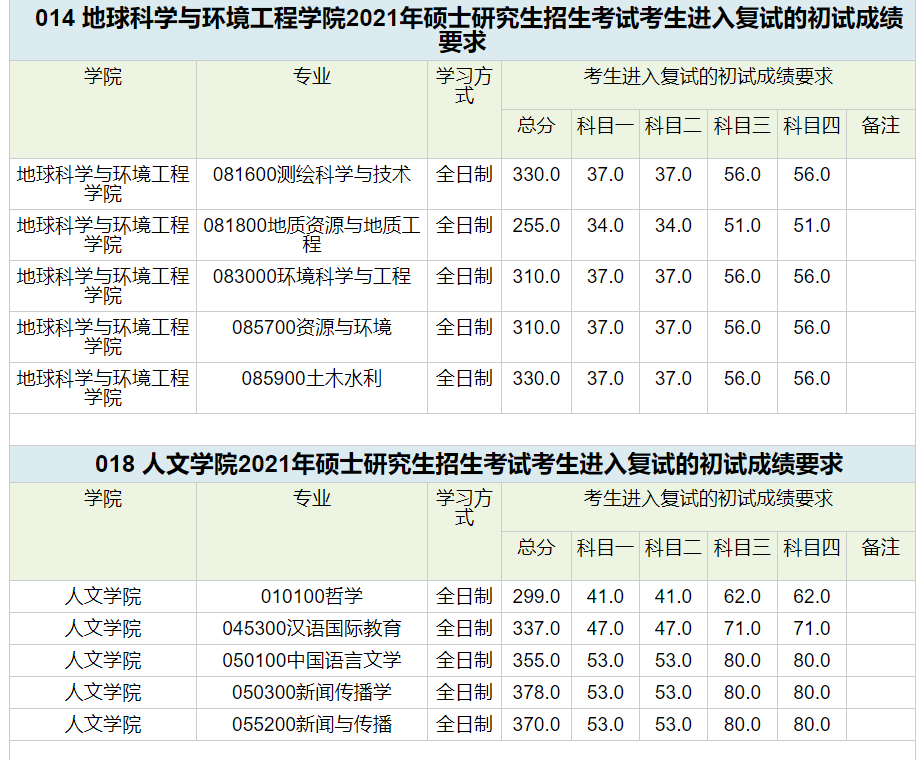The image size is (924, 760).
Task: Click the 050300新闻传播学 major cell
Action: [x=312, y=692]
